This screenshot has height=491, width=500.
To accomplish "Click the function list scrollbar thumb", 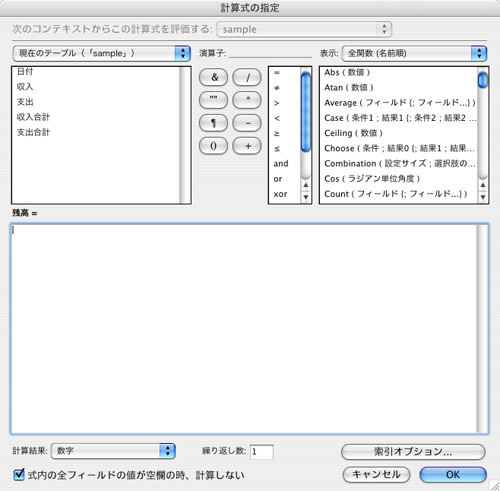I will coord(482,80).
